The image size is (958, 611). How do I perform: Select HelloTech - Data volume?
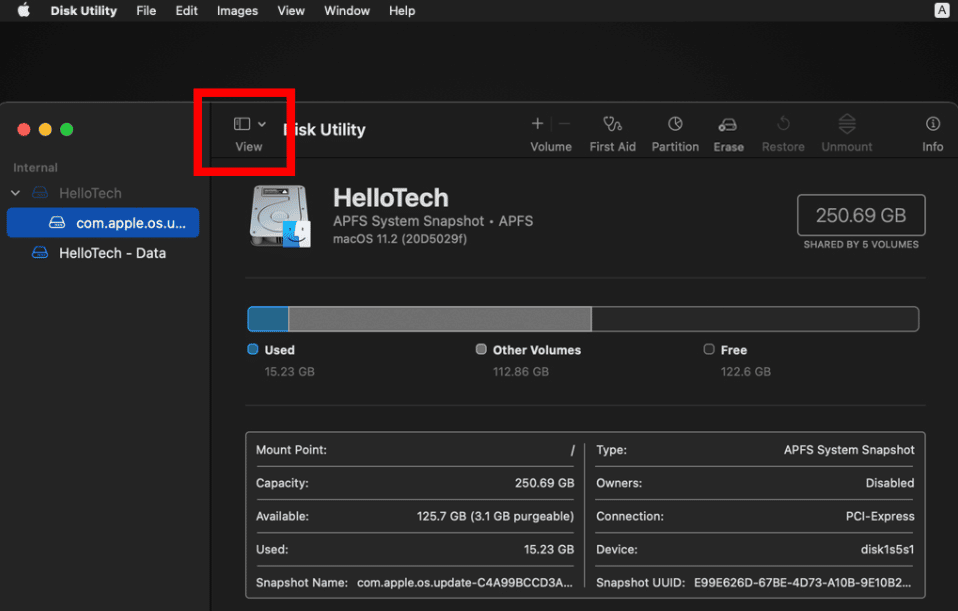(x=112, y=253)
